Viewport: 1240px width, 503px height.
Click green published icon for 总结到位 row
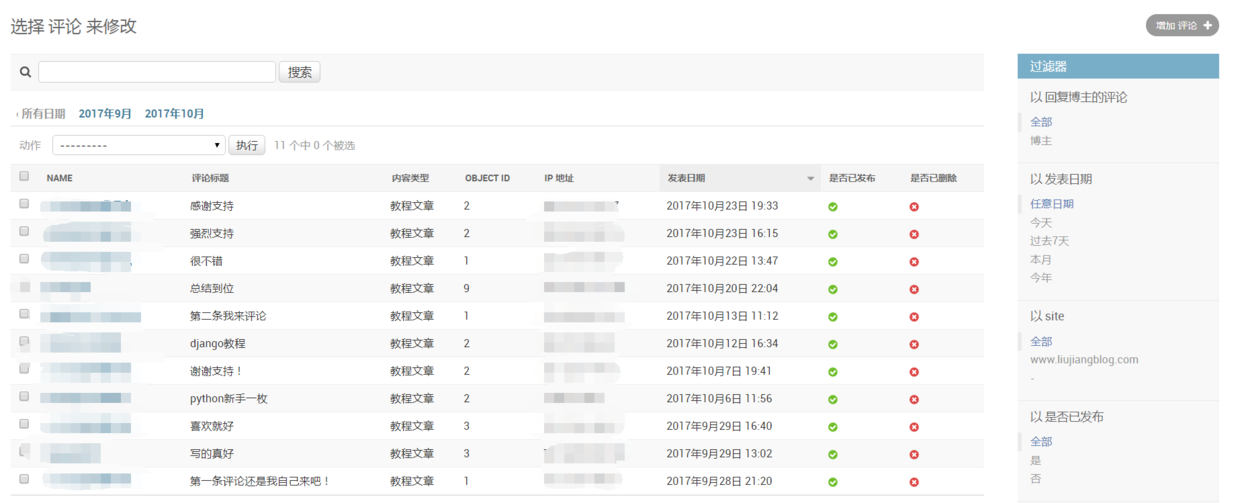click(x=833, y=289)
